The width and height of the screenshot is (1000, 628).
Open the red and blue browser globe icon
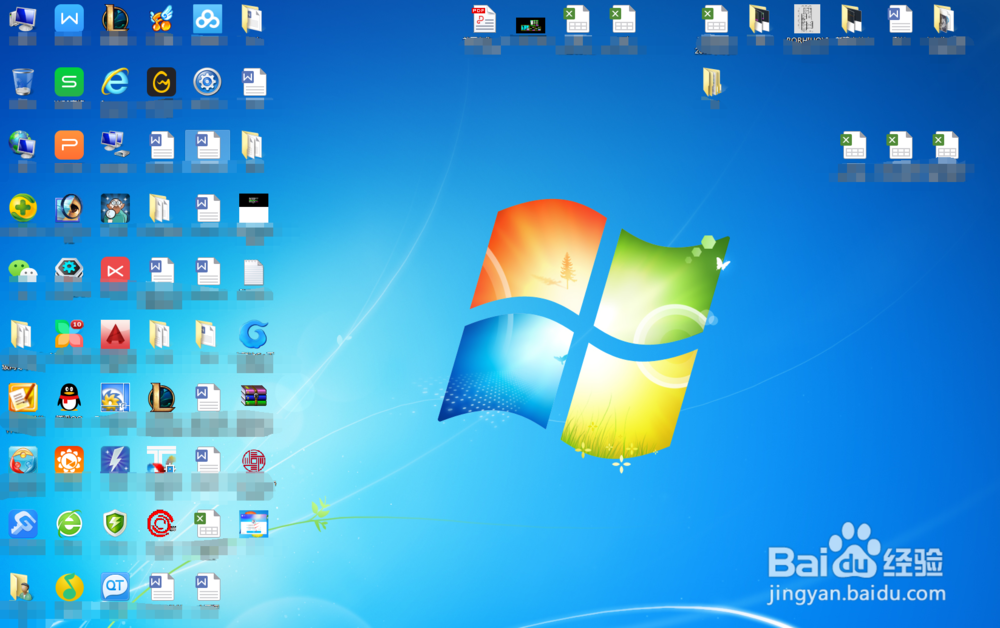[22, 460]
